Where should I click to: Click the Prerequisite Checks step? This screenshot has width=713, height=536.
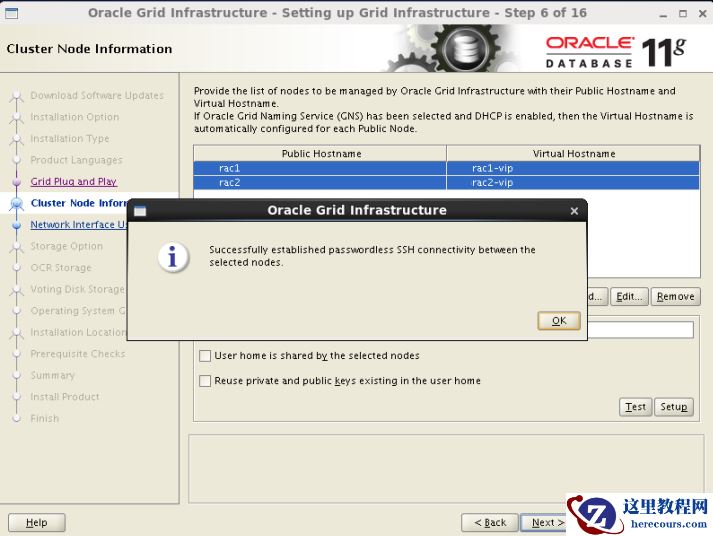click(x=78, y=354)
